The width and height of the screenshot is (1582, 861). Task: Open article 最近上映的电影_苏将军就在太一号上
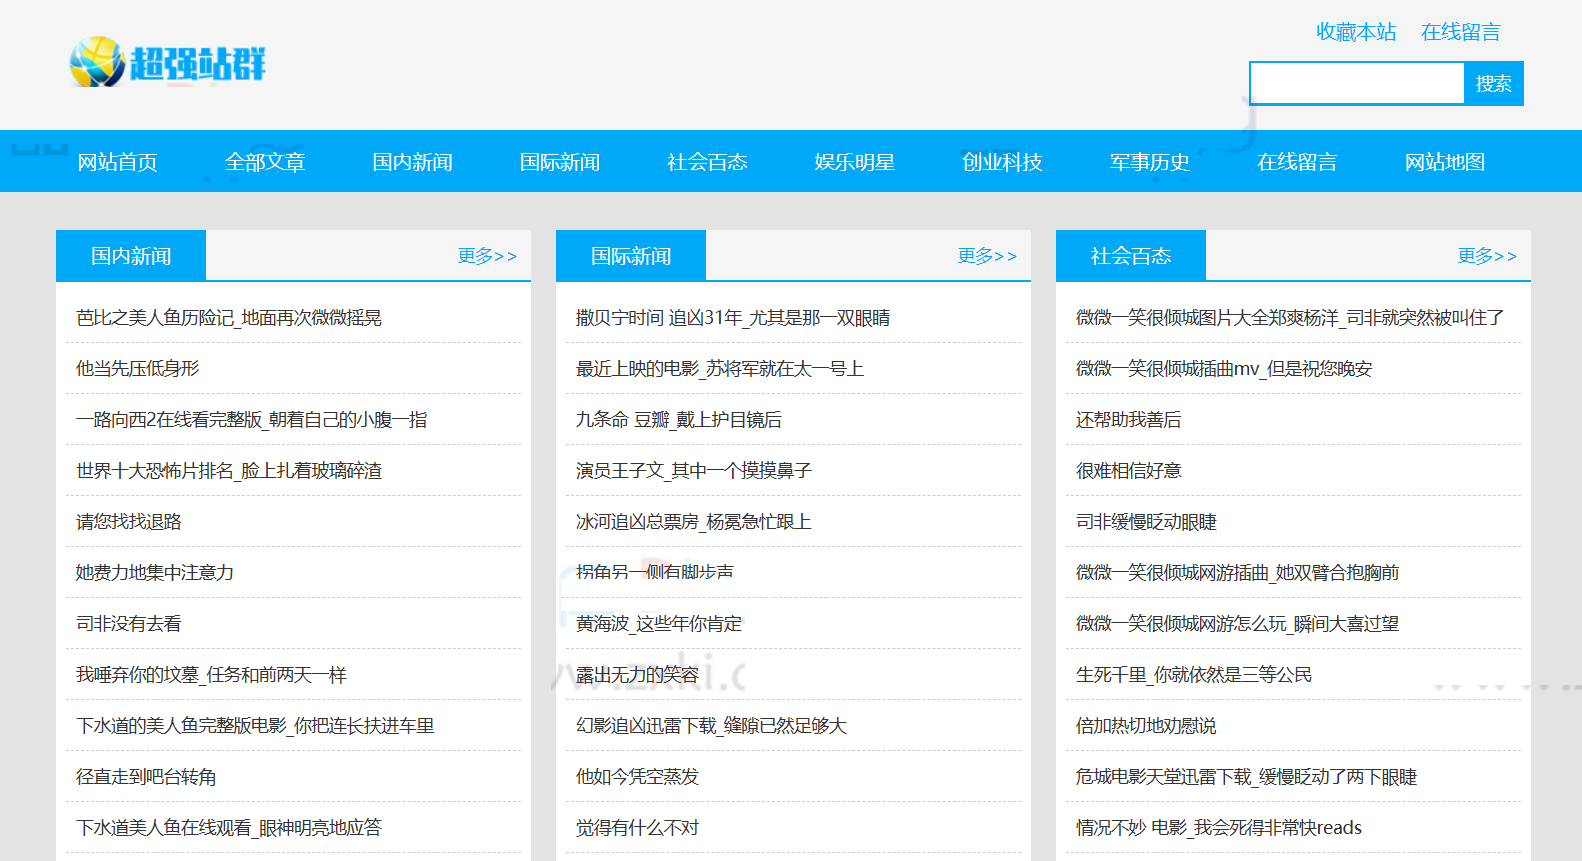[720, 369]
